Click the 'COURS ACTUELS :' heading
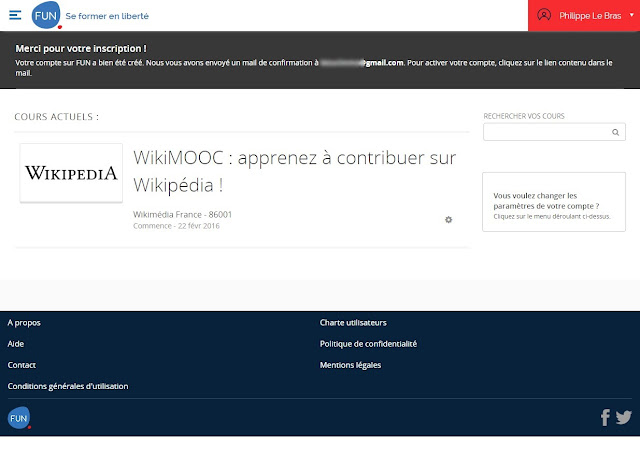Screen dimensions: 640x476 57,117
